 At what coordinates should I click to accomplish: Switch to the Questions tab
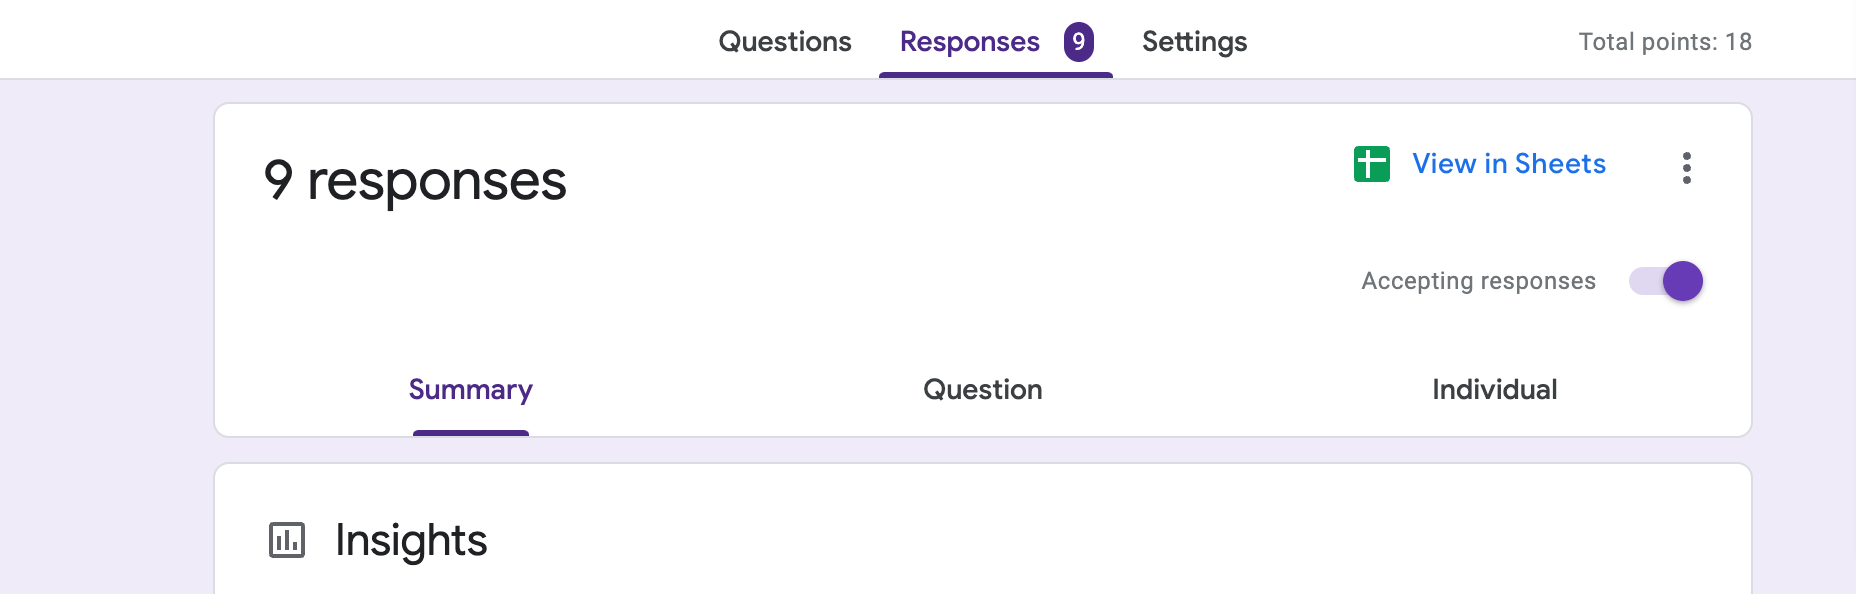pos(785,42)
